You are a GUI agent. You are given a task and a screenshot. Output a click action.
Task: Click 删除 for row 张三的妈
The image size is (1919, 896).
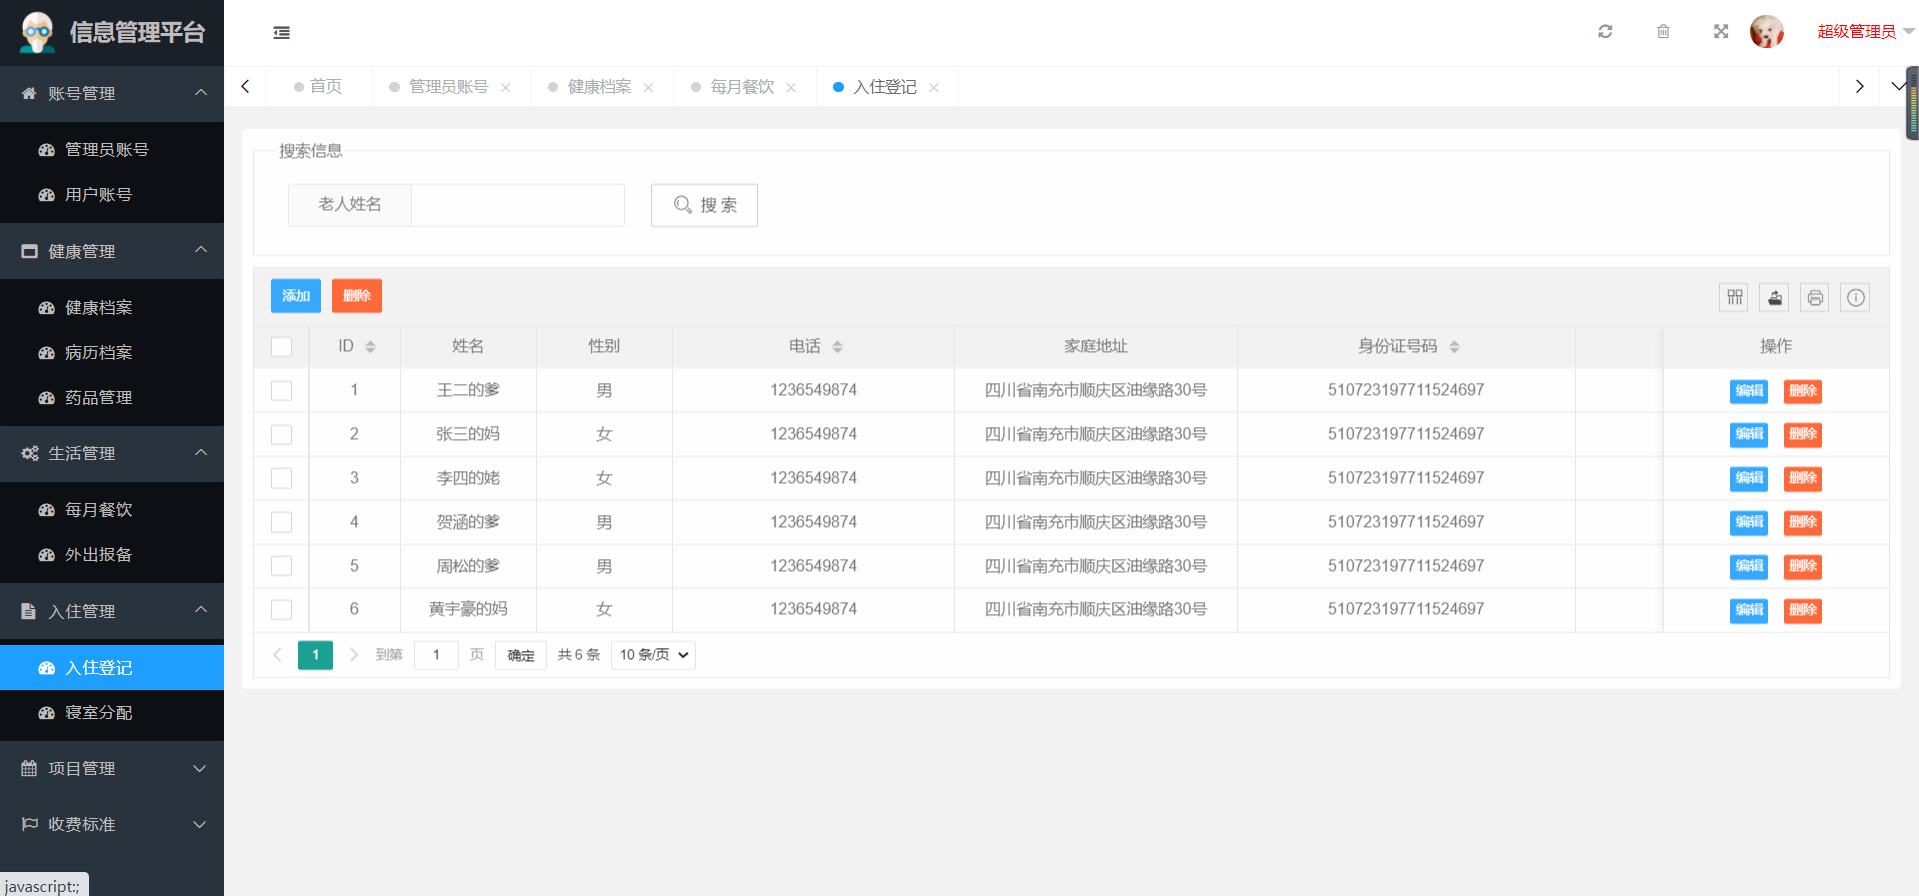click(1803, 435)
